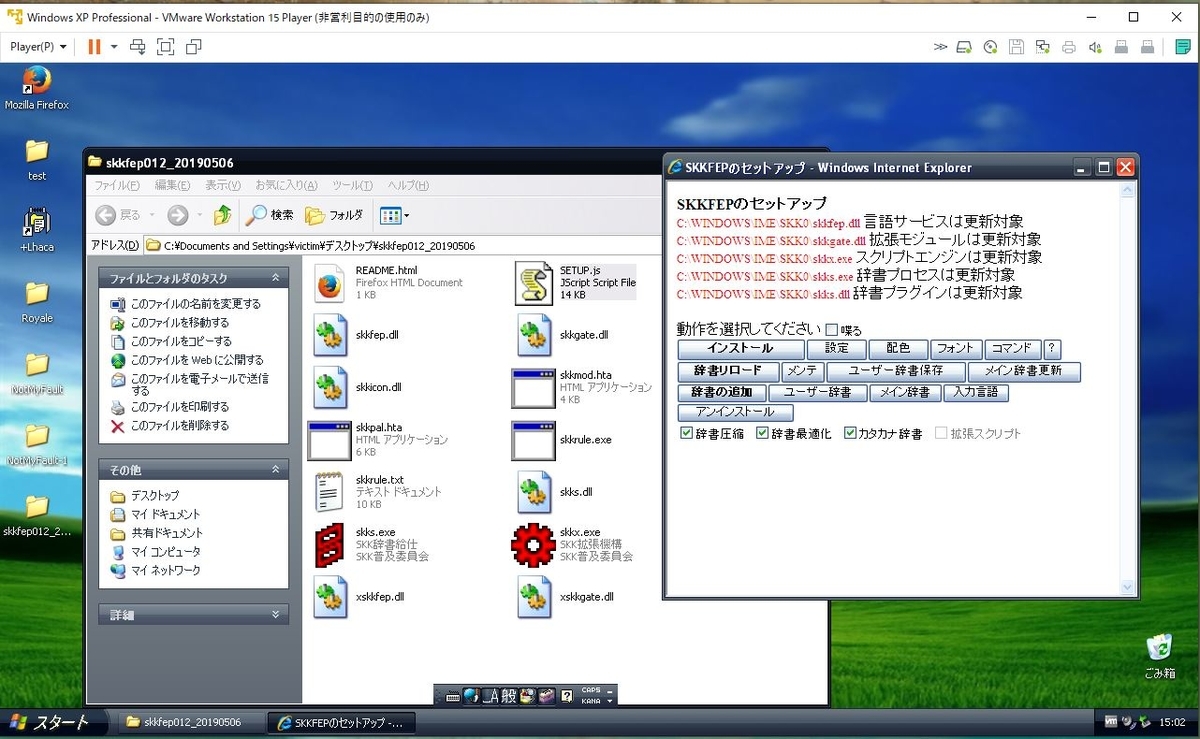
Task: Toggle the 喋る checkbox
Action: (831, 329)
